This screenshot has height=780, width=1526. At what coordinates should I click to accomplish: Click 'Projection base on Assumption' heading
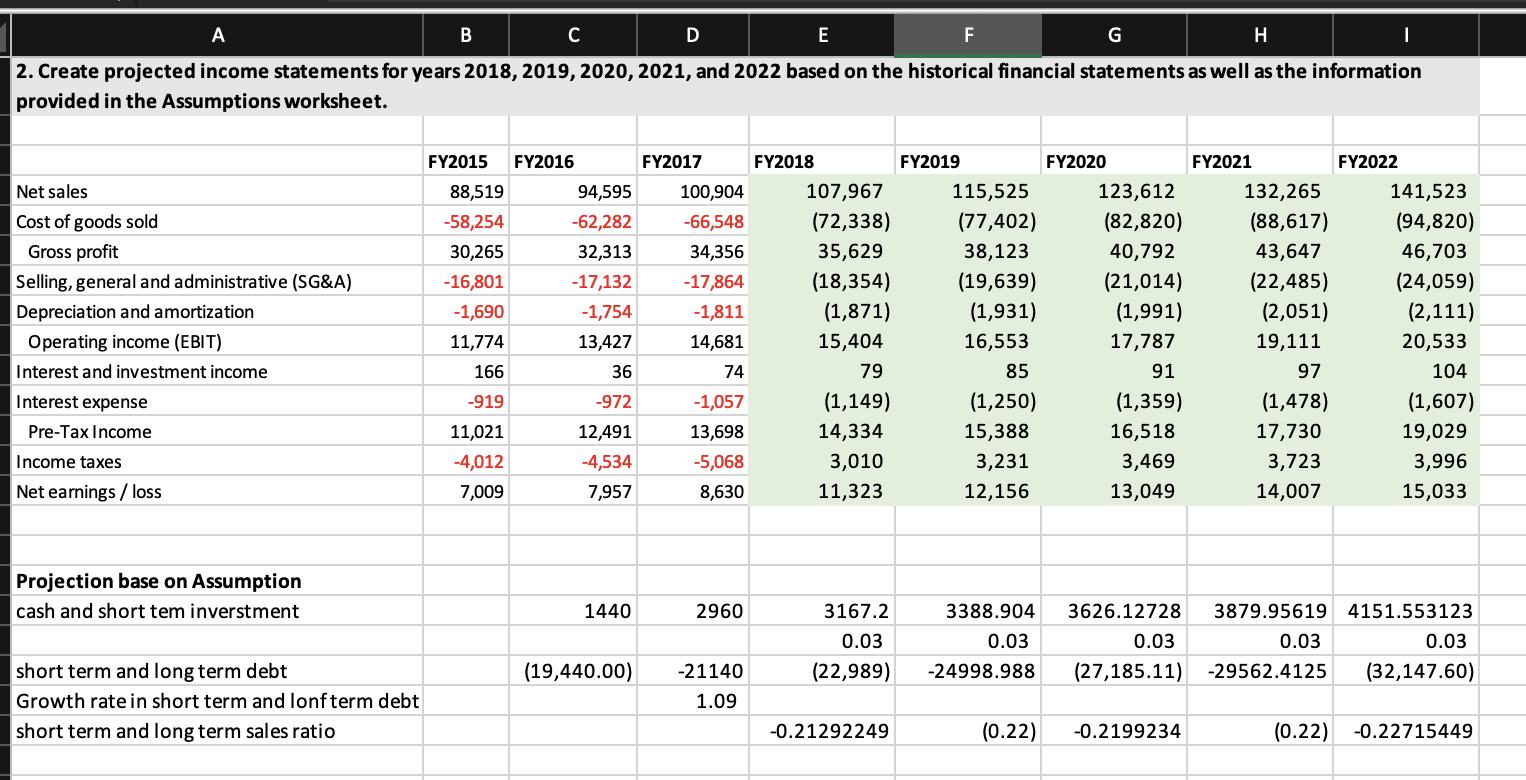pyautogui.click(x=159, y=581)
